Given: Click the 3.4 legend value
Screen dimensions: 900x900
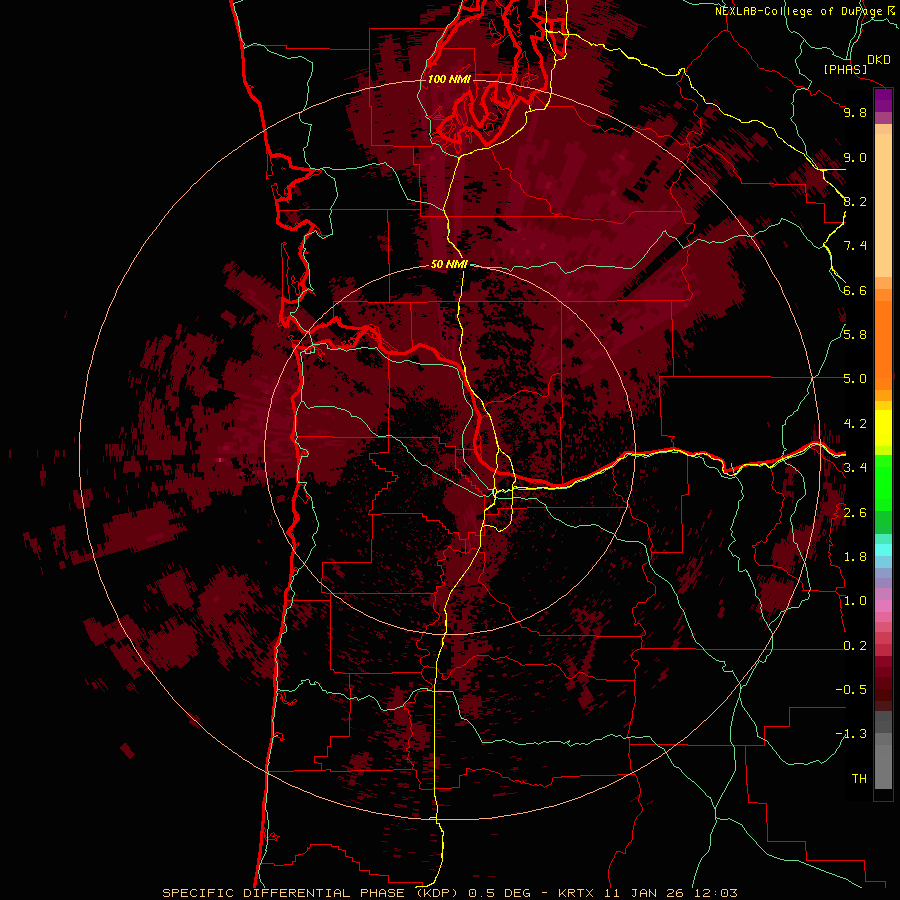Looking at the screenshot, I should [x=855, y=468].
